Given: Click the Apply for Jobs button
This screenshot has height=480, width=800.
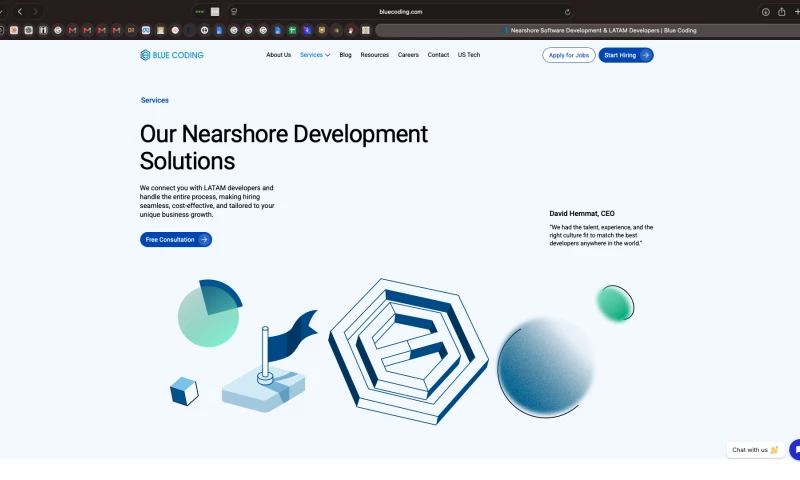Looking at the screenshot, I should pos(569,55).
